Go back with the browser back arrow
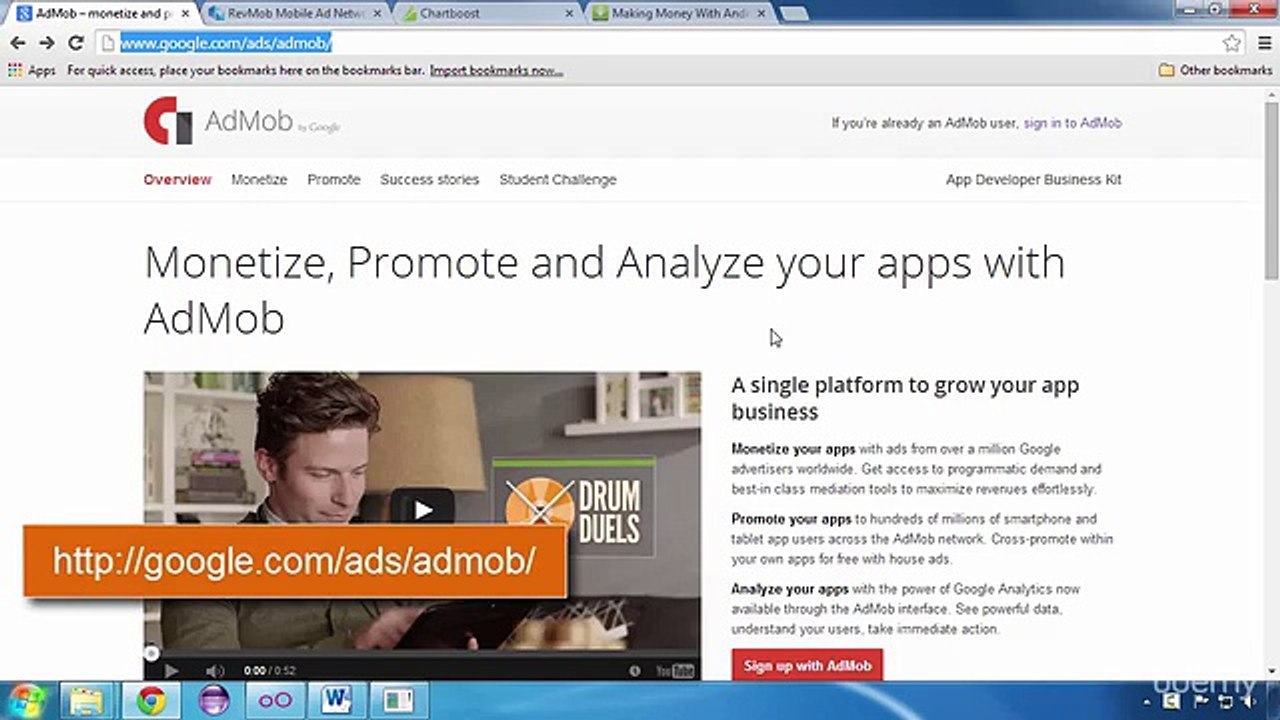 pos(17,43)
